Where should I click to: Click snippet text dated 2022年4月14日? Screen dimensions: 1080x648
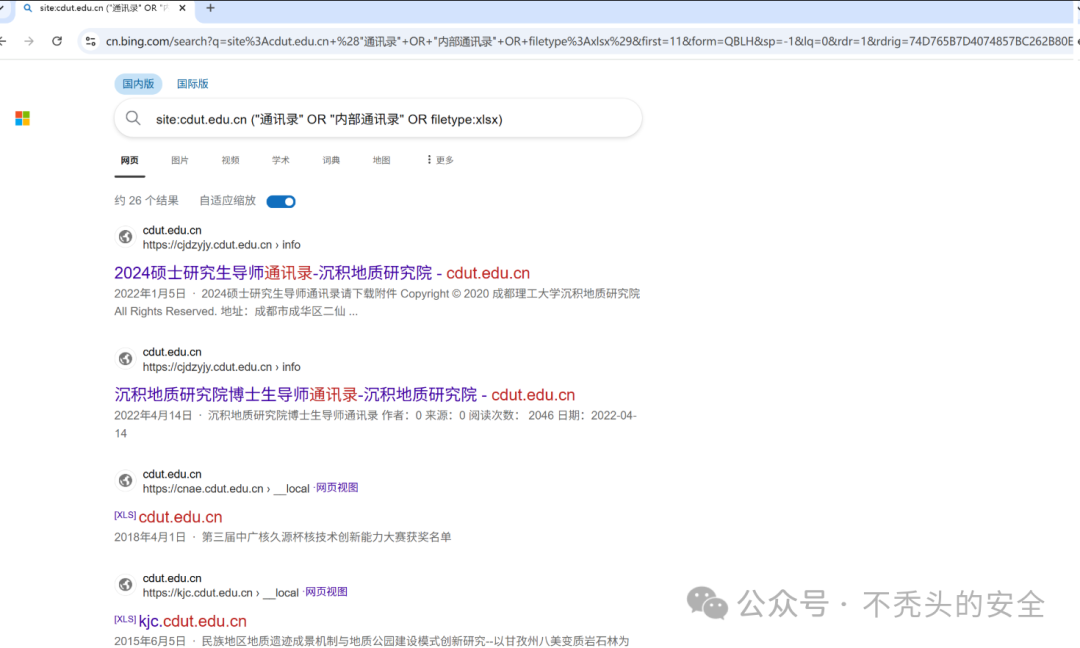(x=375, y=424)
